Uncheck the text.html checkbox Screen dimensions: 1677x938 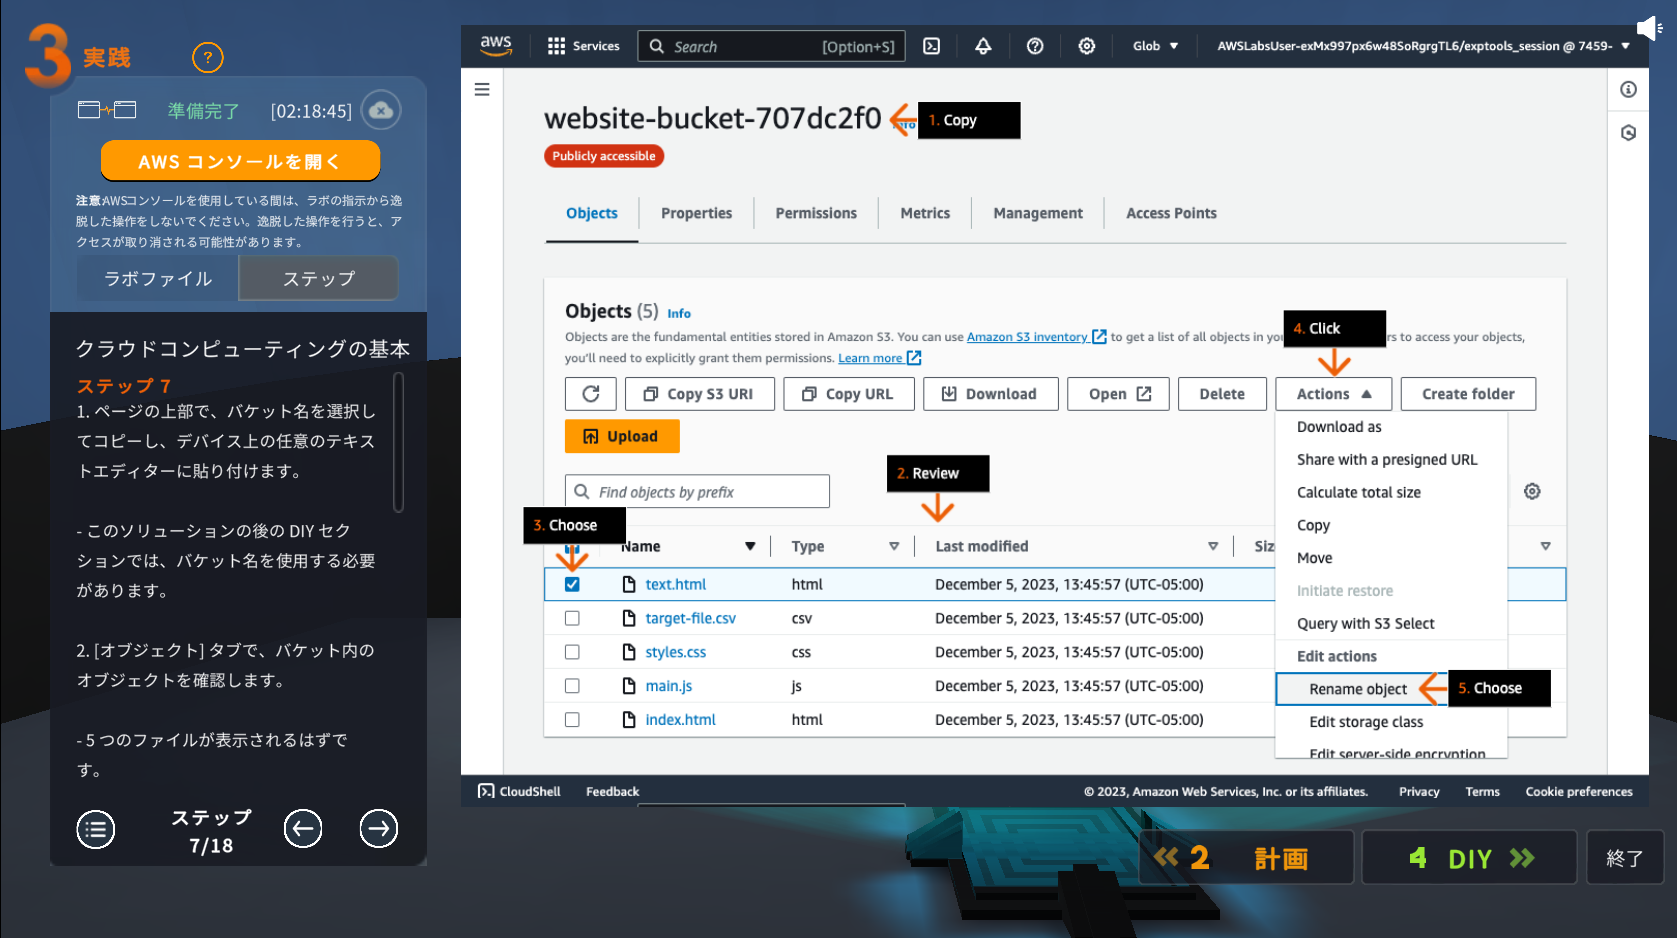tap(572, 584)
